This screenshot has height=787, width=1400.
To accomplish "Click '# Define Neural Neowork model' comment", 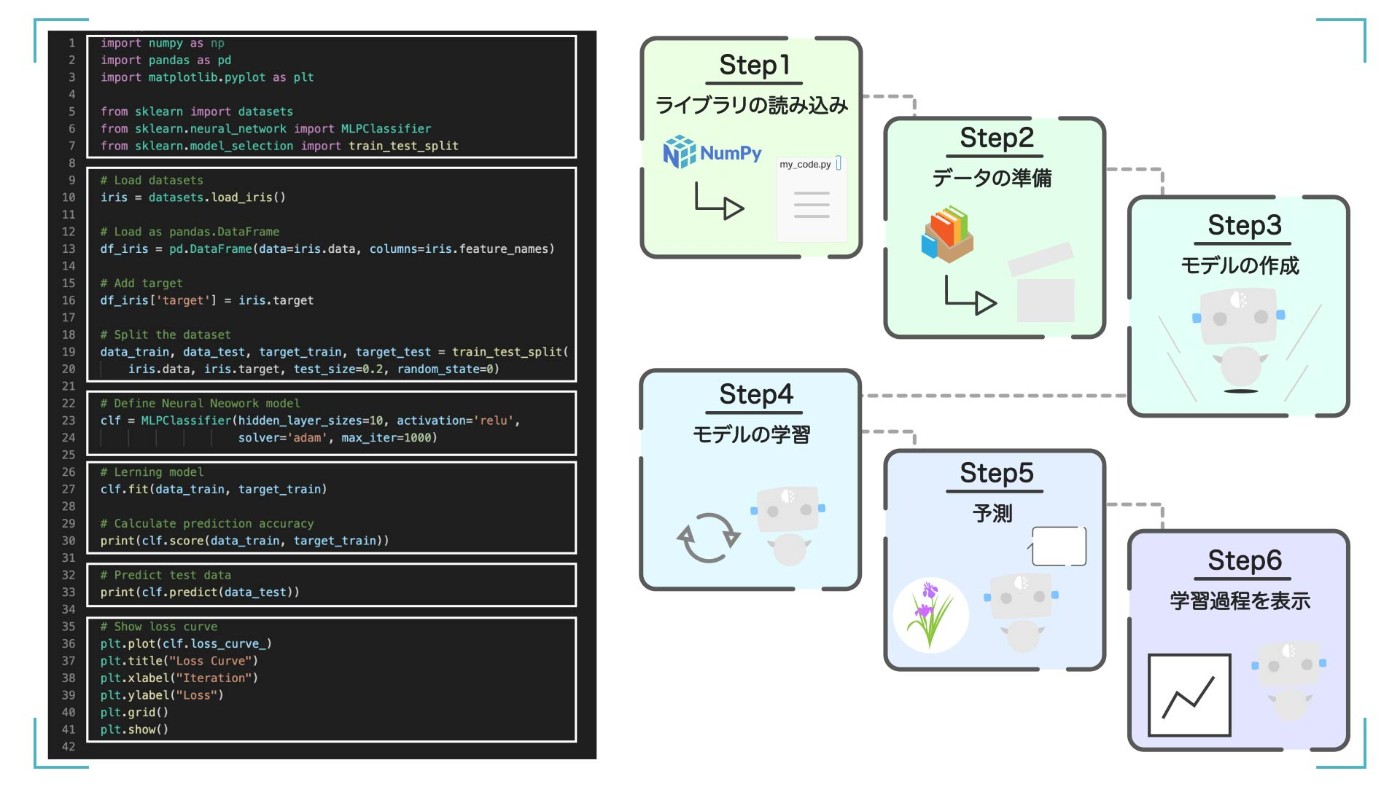I will click(x=200, y=403).
